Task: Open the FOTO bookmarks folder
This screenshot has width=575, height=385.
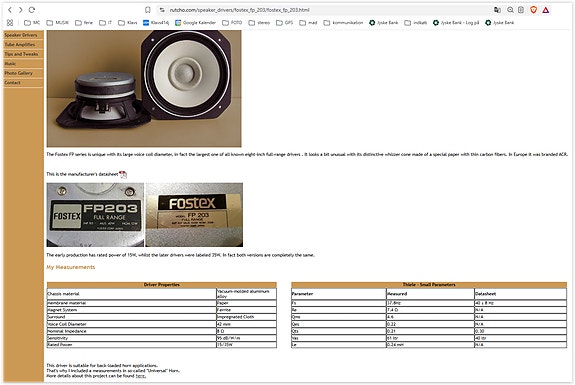Action: coord(232,23)
